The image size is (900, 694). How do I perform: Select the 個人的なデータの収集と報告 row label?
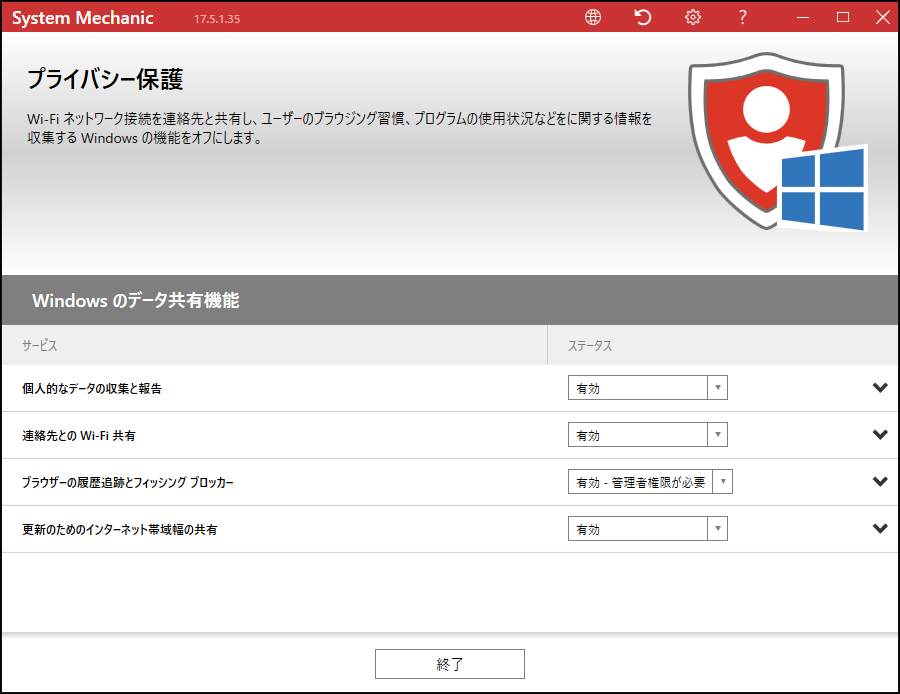tap(92, 389)
